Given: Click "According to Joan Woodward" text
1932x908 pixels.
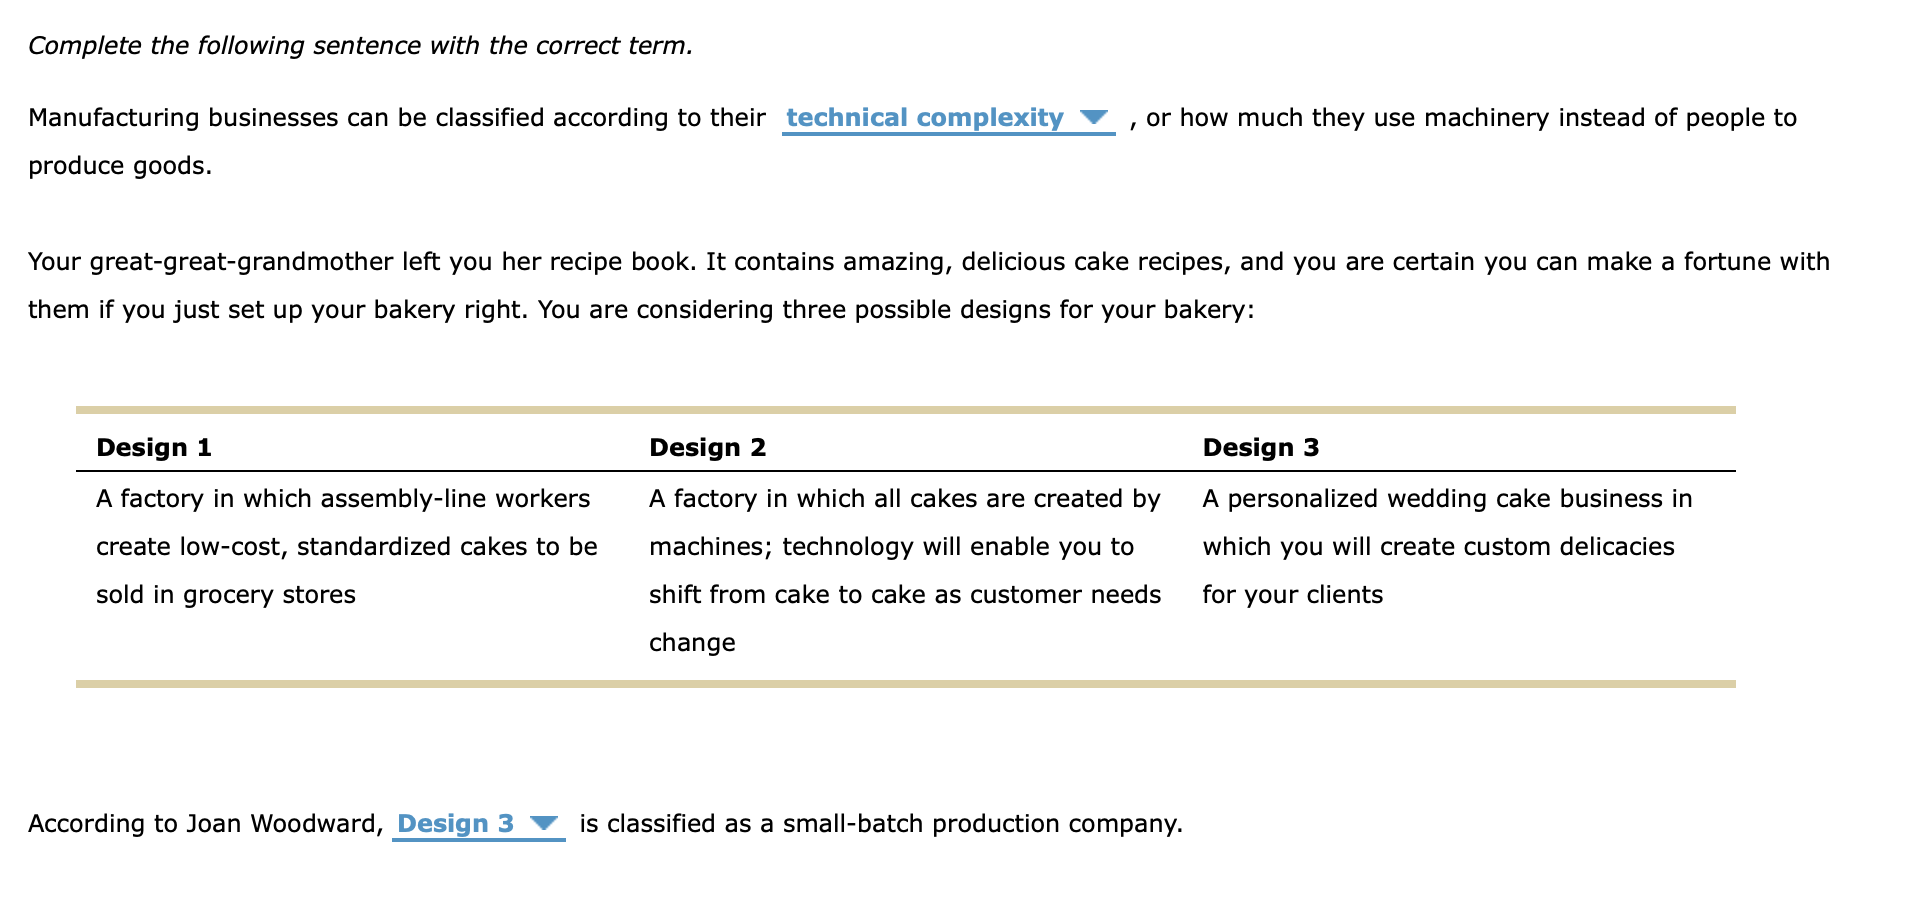Looking at the screenshot, I should 205,824.
